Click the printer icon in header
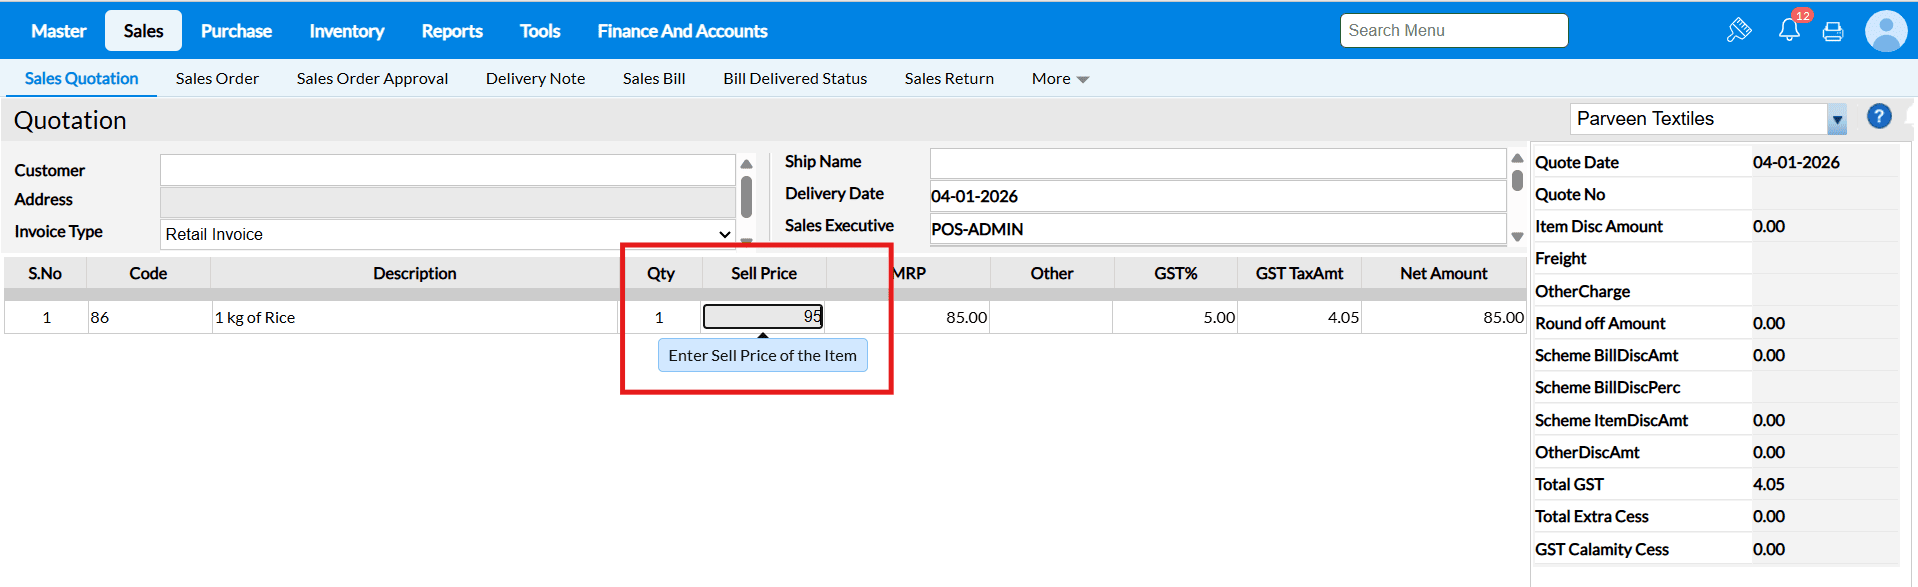 click(x=1833, y=32)
